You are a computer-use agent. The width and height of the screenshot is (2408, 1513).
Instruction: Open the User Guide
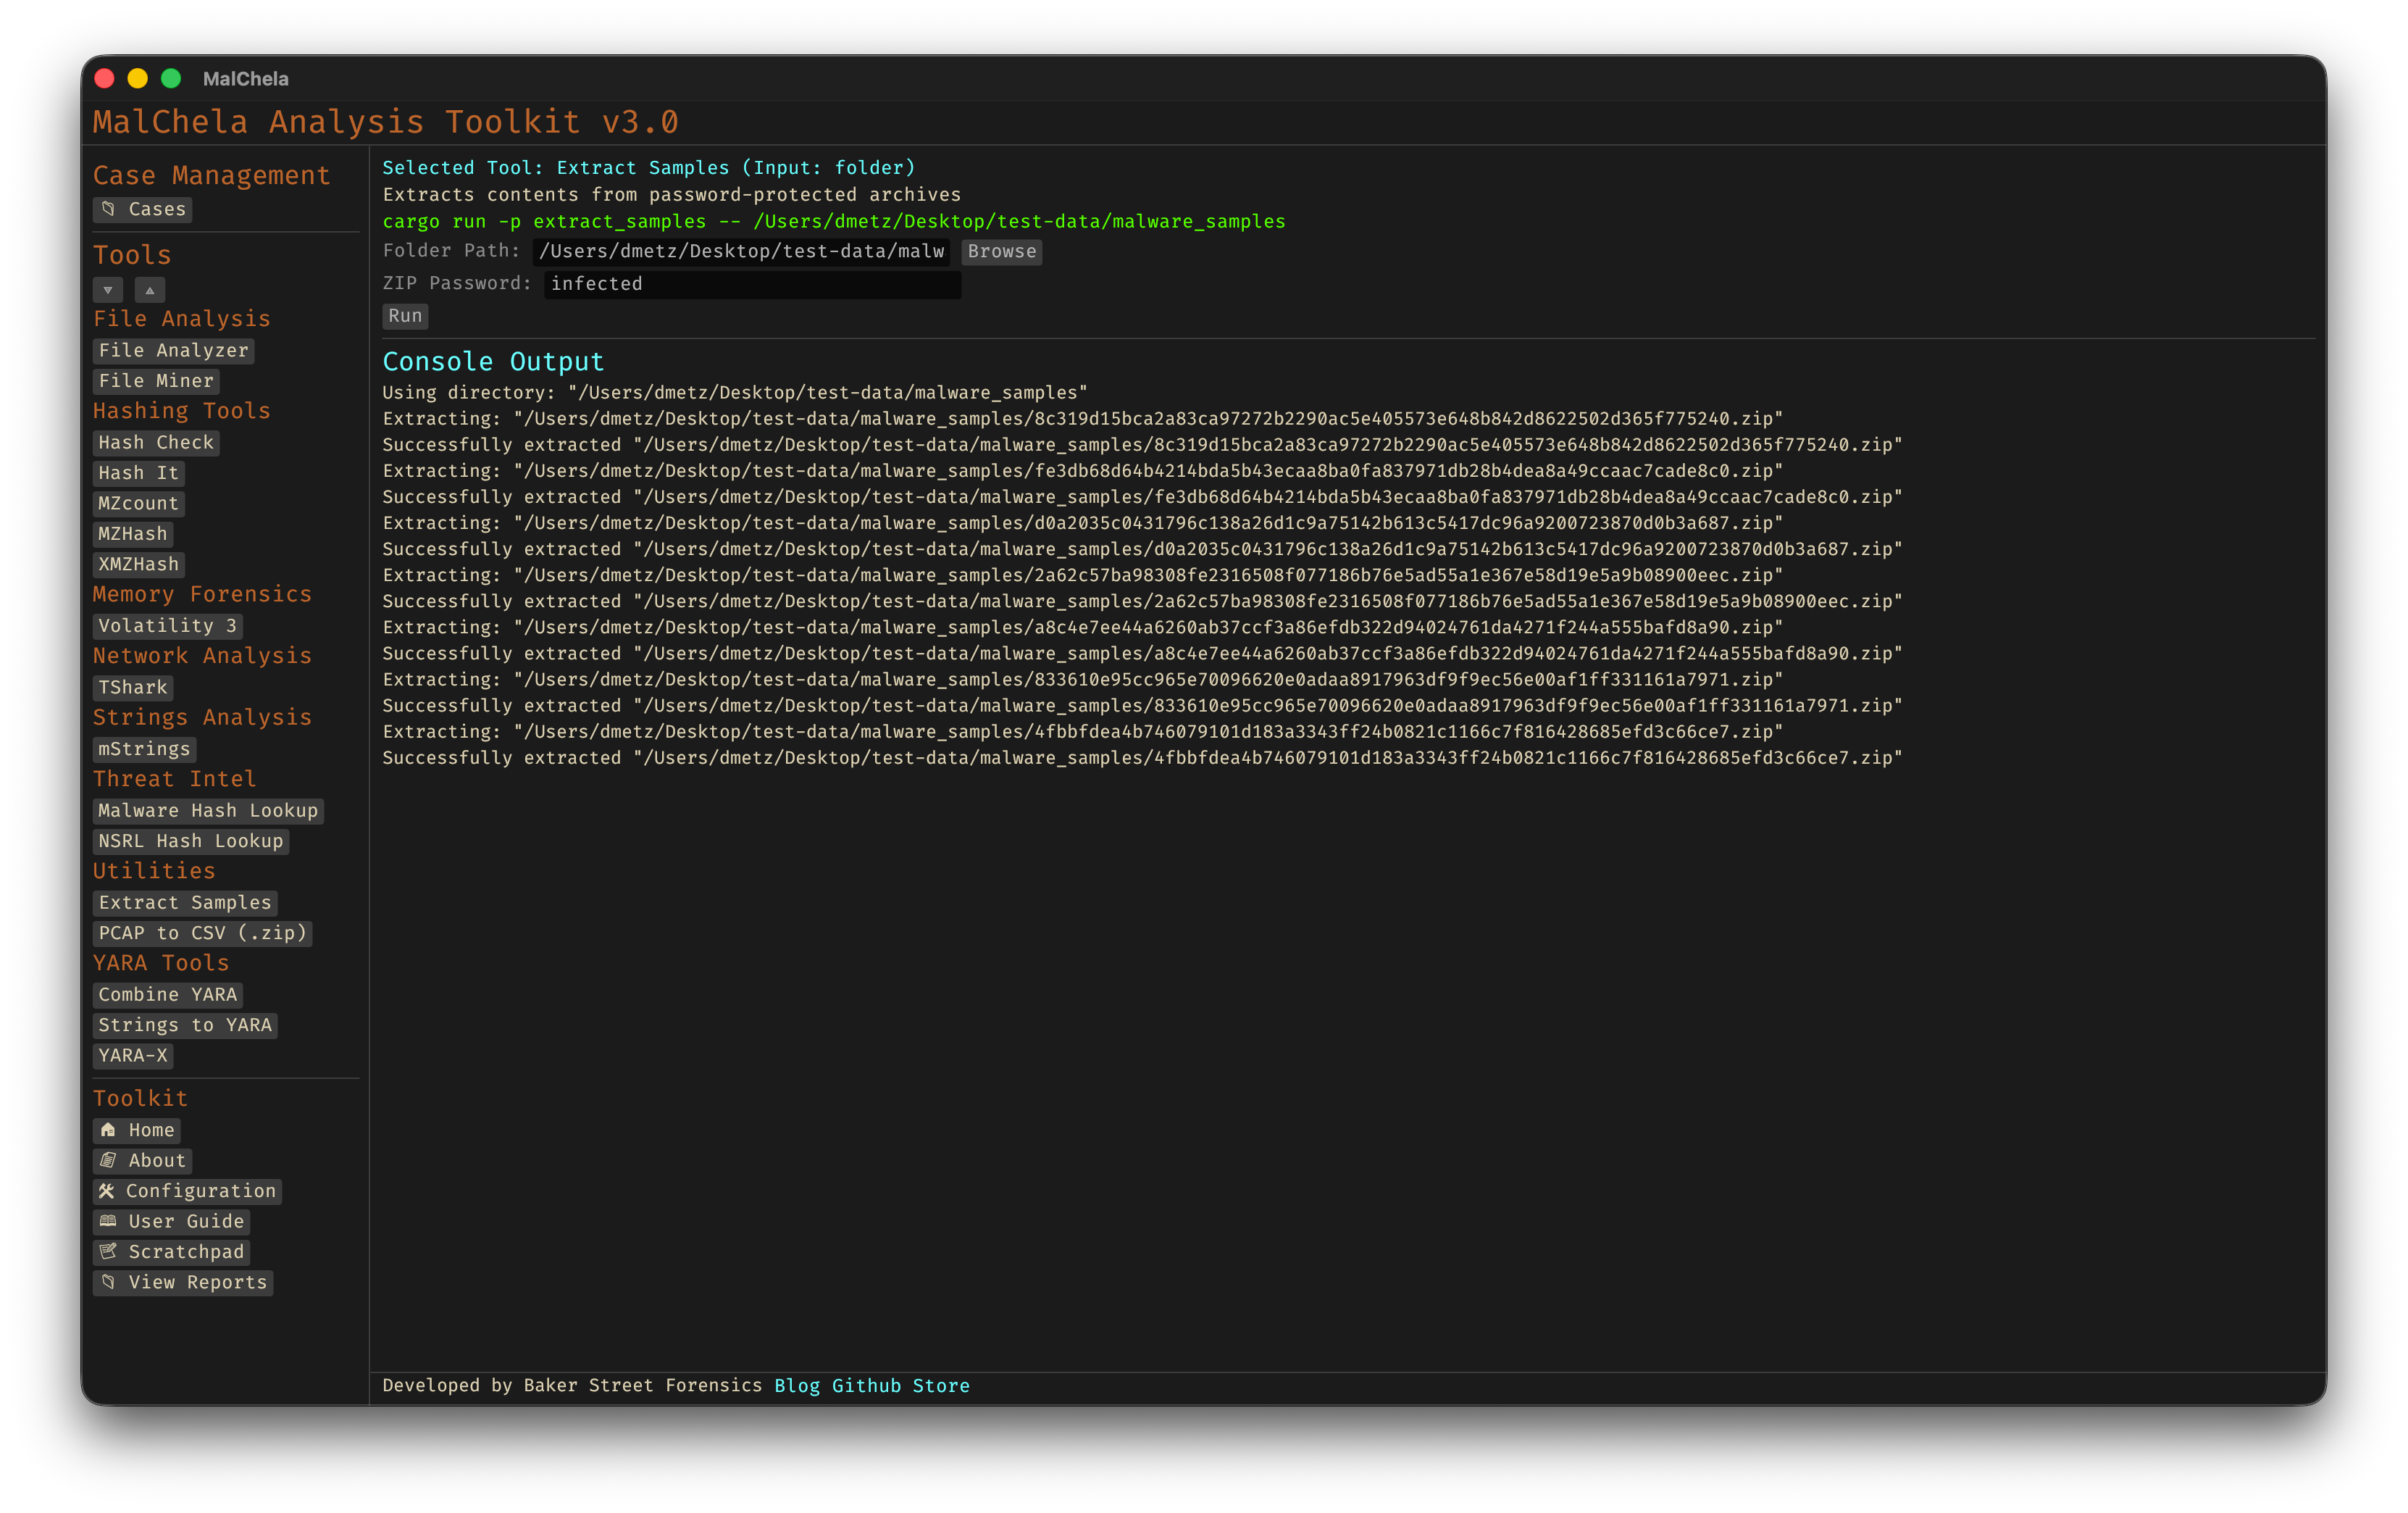pyautogui.click(x=172, y=1222)
